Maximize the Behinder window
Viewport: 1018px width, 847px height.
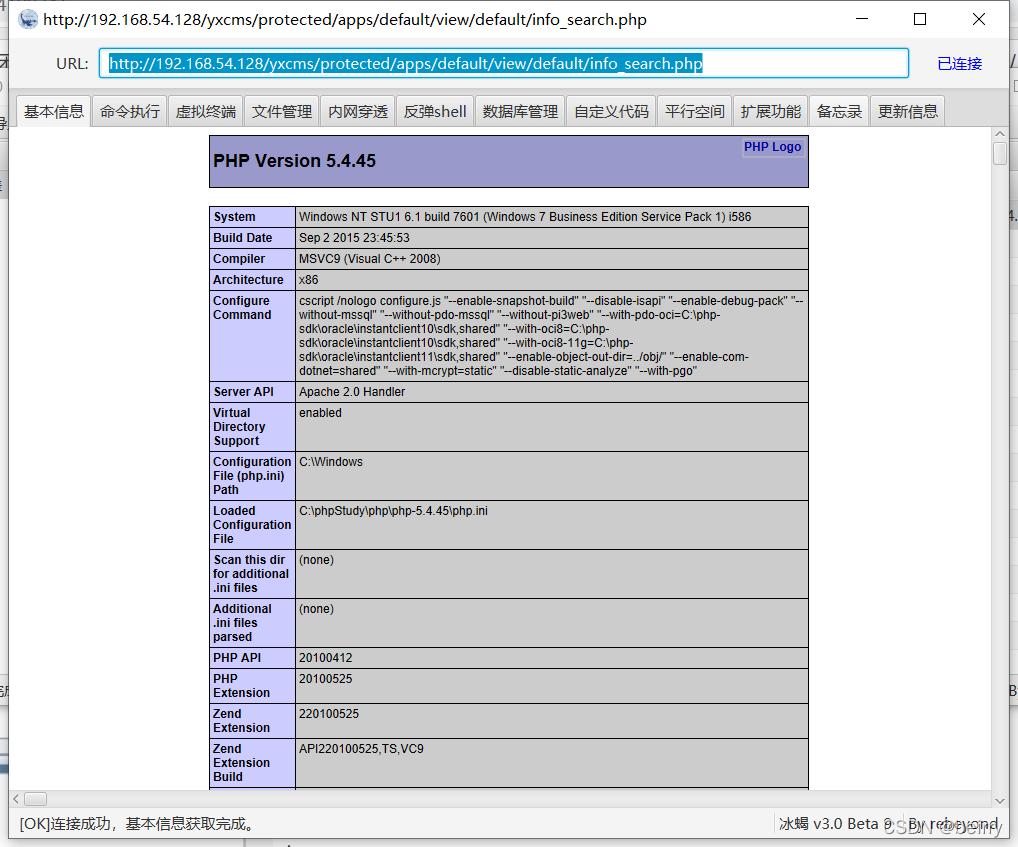click(920, 20)
